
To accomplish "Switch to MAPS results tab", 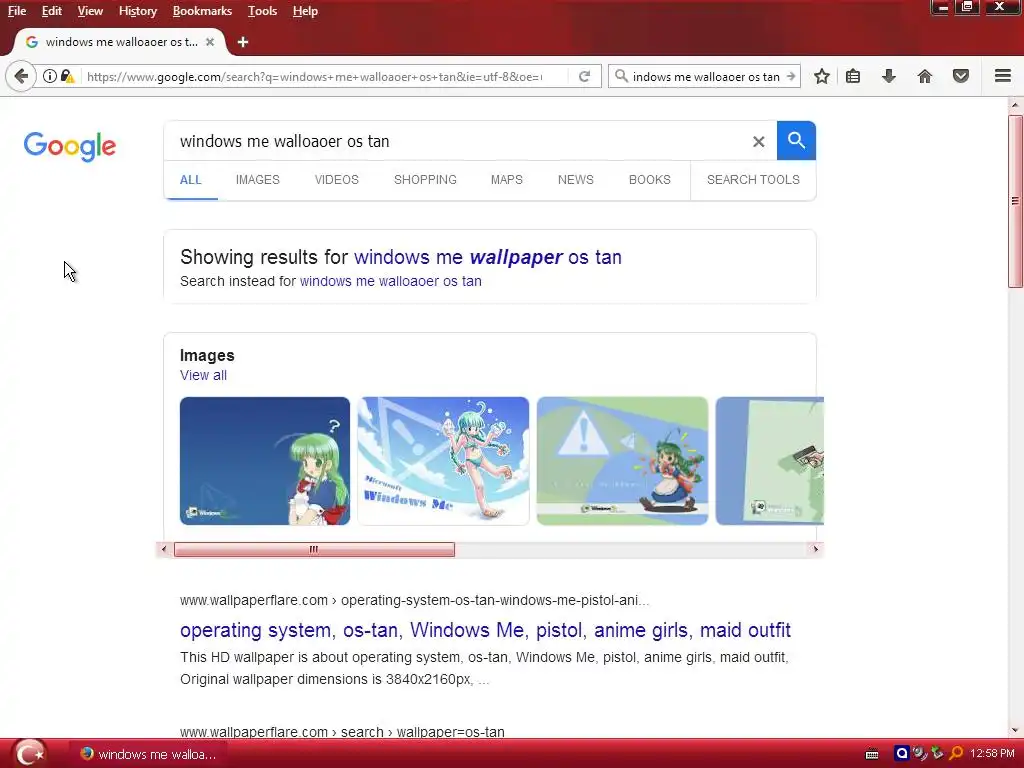I will (x=507, y=180).
